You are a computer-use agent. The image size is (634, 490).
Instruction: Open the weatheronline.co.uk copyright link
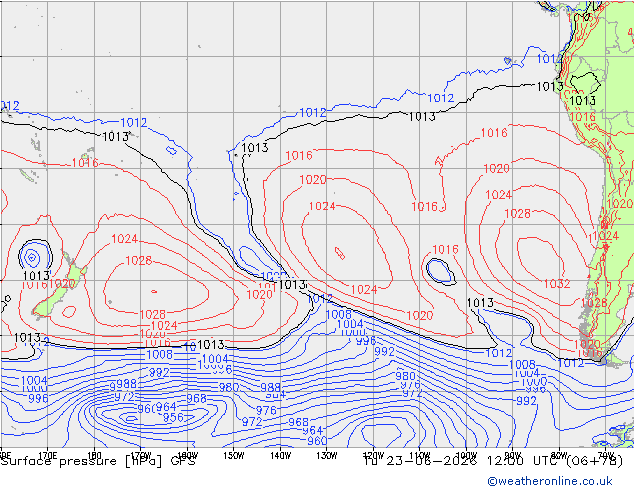coord(550,481)
